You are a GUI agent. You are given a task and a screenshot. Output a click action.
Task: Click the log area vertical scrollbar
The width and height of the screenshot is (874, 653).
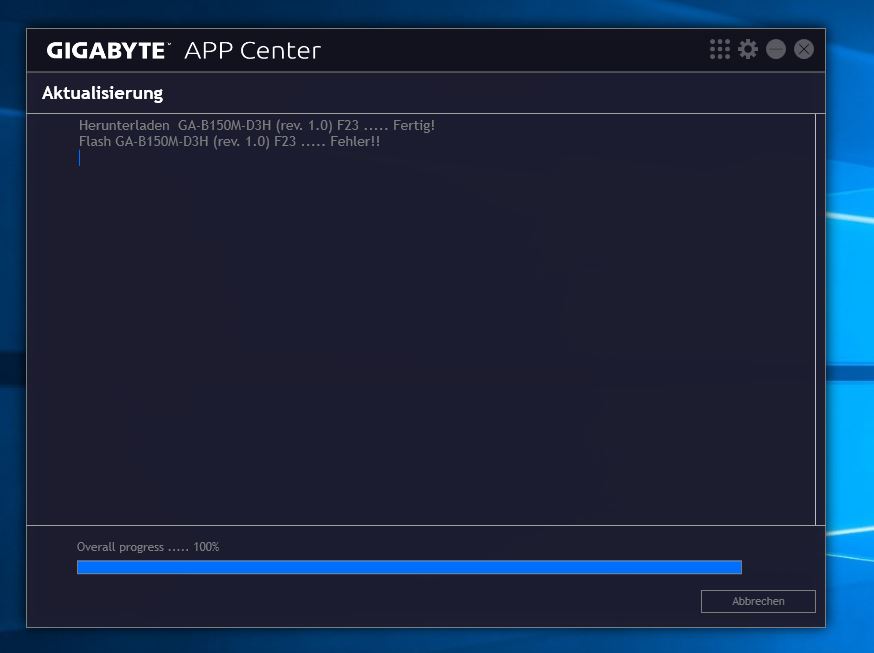820,319
